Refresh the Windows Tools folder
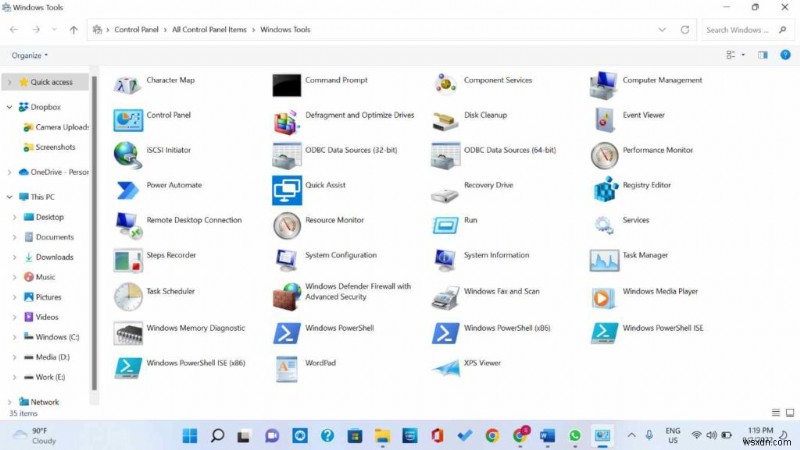Viewport: 800px width, 450px height. pyautogui.click(x=685, y=30)
